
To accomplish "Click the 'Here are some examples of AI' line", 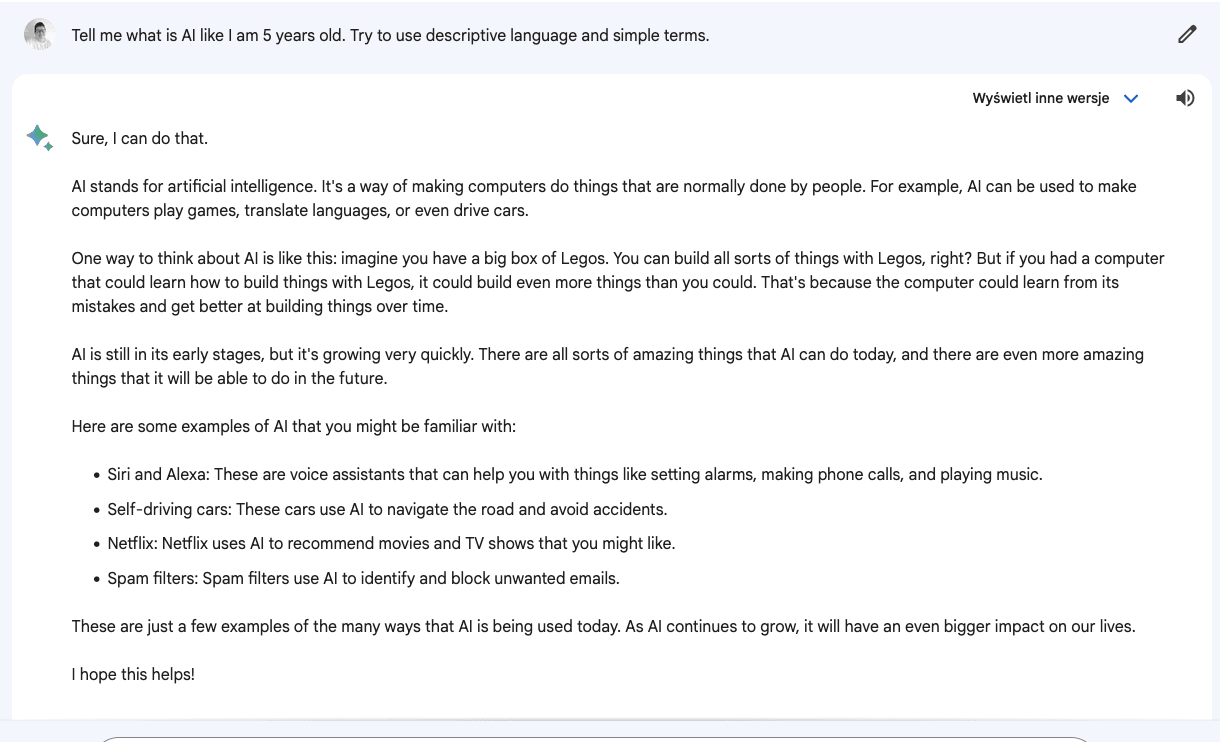I will tap(294, 427).
